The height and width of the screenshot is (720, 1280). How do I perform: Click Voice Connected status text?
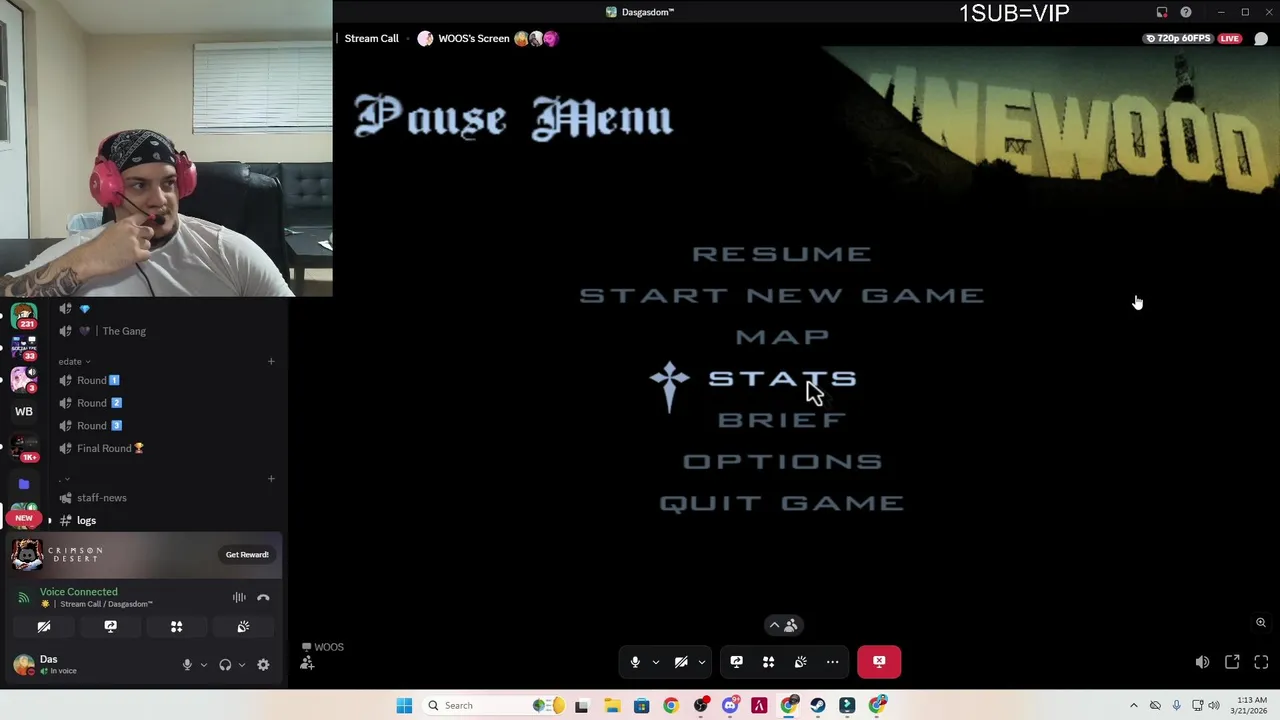coord(78,592)
